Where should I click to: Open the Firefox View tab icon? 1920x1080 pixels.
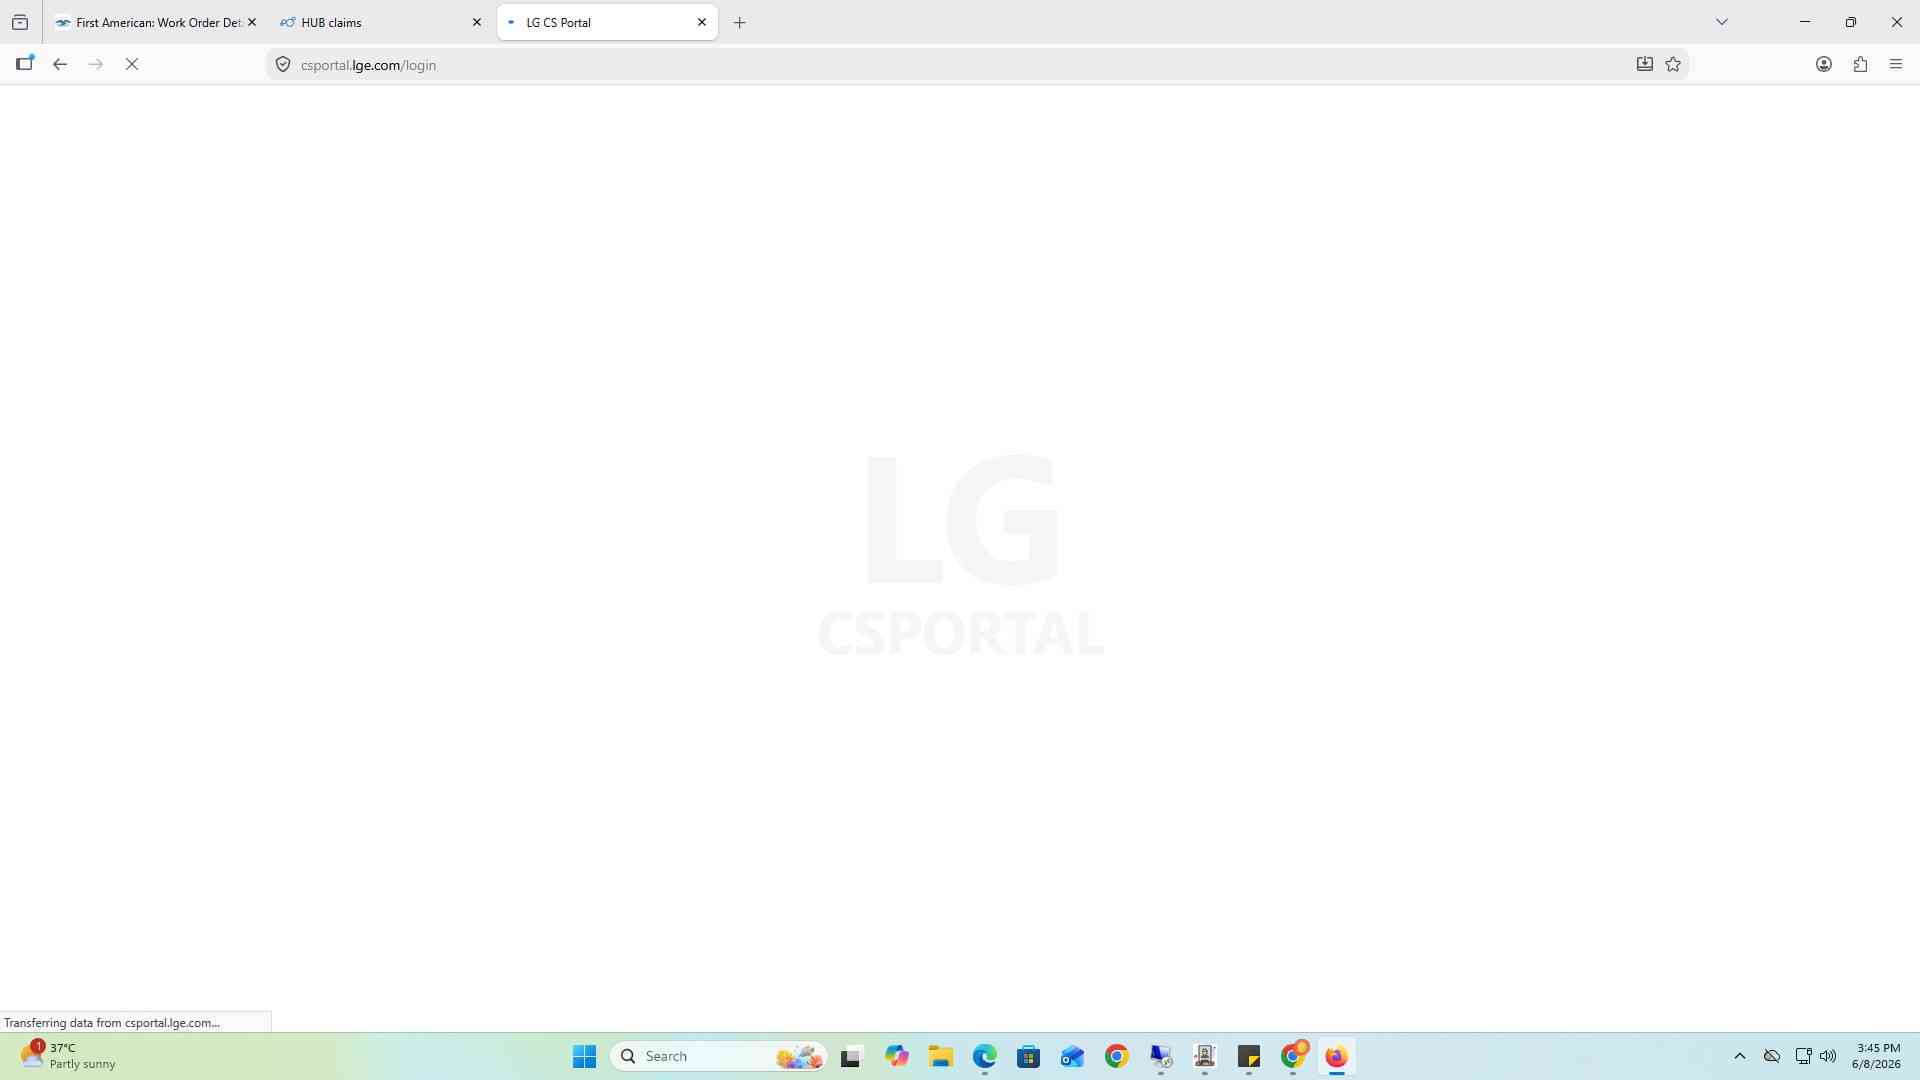click(20, 22)
